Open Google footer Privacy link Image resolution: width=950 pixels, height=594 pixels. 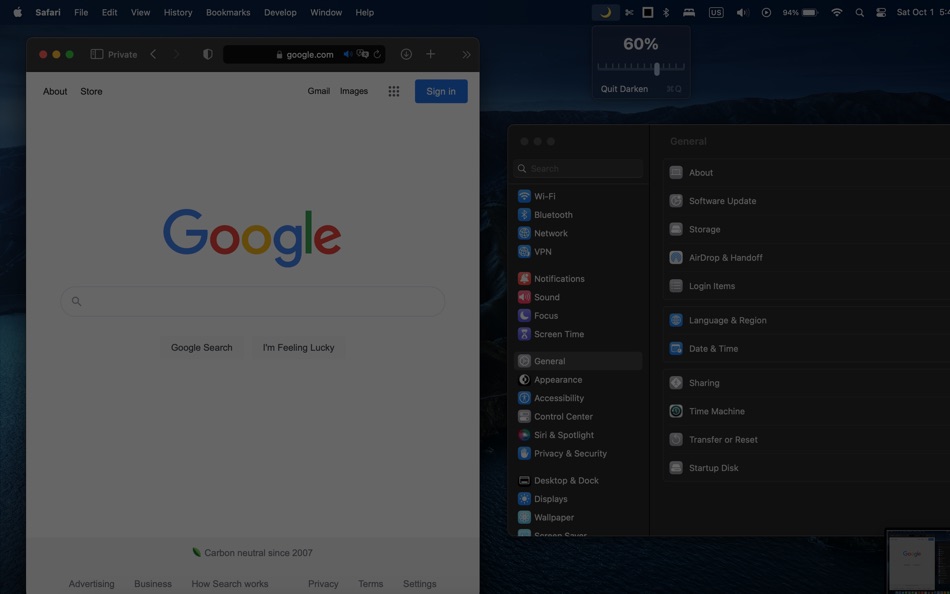(323, 584)
